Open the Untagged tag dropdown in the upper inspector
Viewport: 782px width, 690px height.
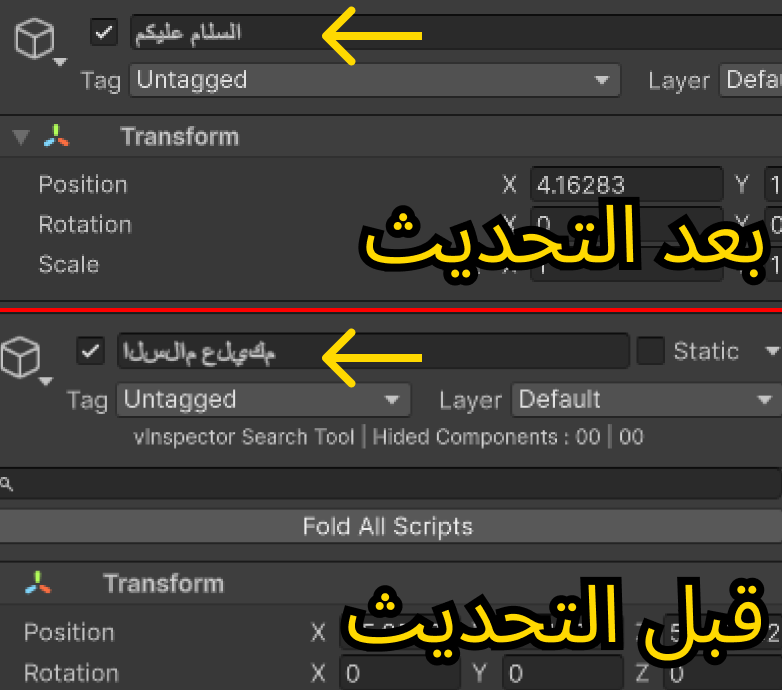point(375,80)
